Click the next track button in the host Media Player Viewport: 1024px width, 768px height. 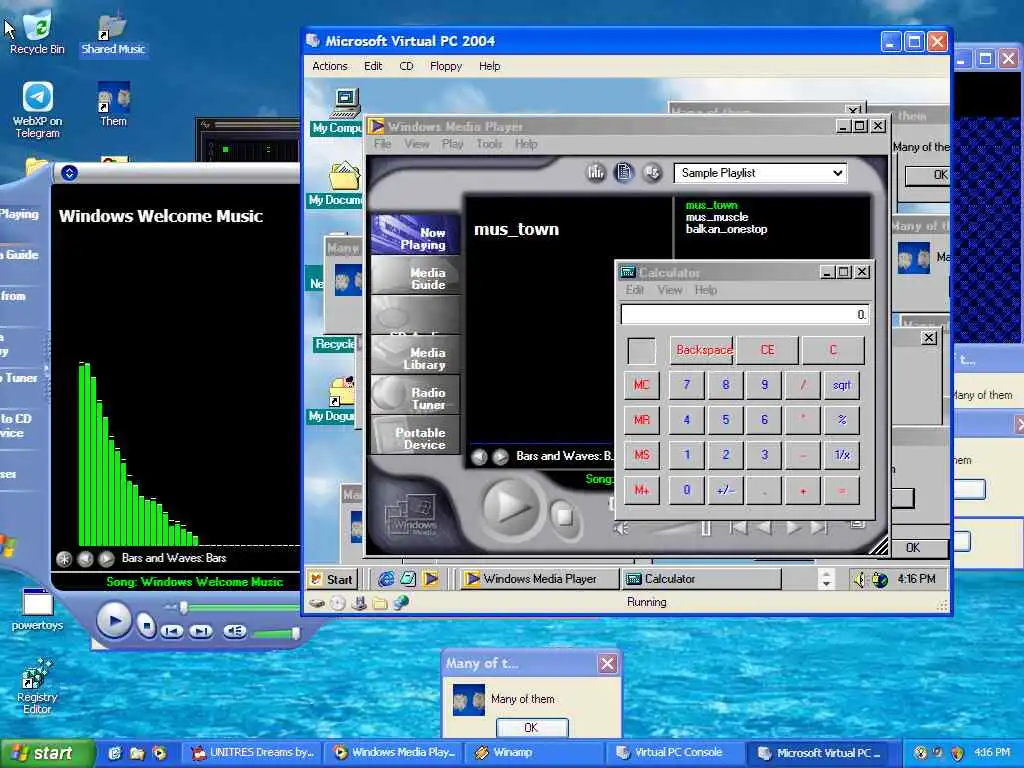click(x=201, y=631)
